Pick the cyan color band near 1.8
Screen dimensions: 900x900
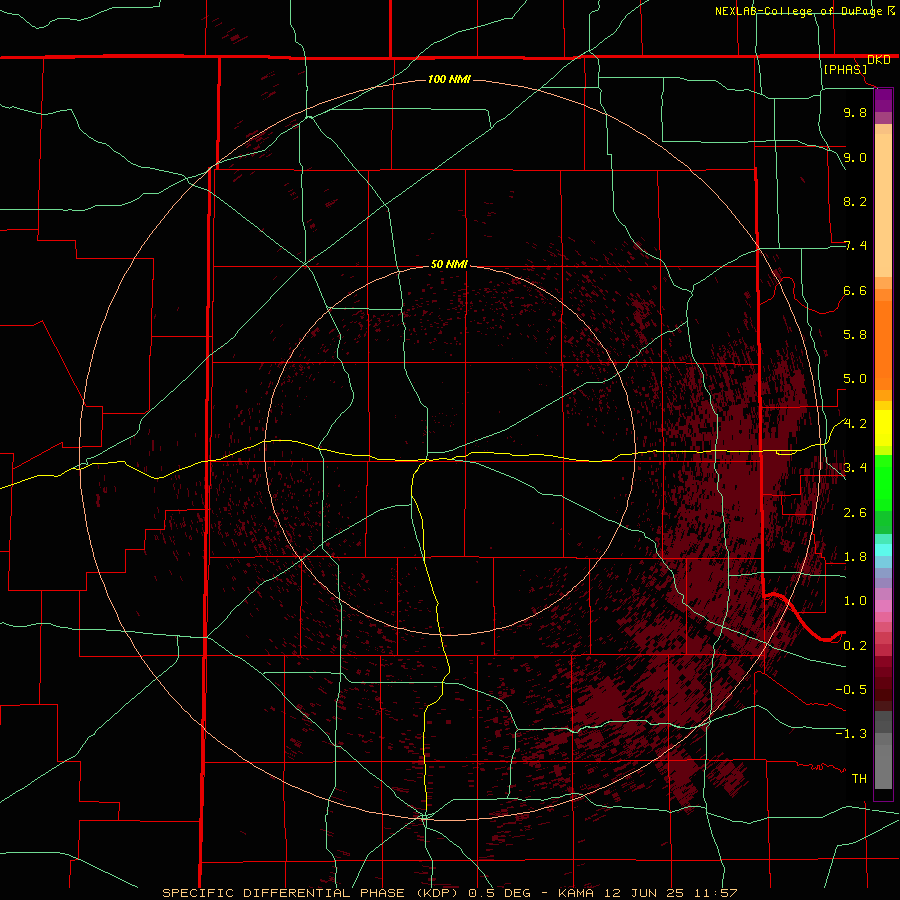pos(883,550)
